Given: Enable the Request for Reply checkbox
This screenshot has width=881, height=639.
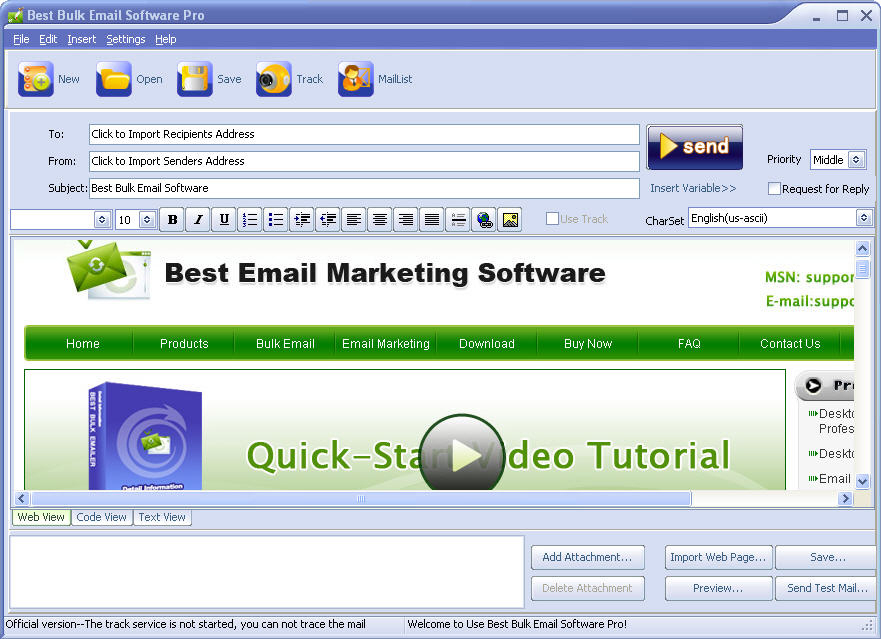Looking at the screenshot, I should click(x=774, y=188).
